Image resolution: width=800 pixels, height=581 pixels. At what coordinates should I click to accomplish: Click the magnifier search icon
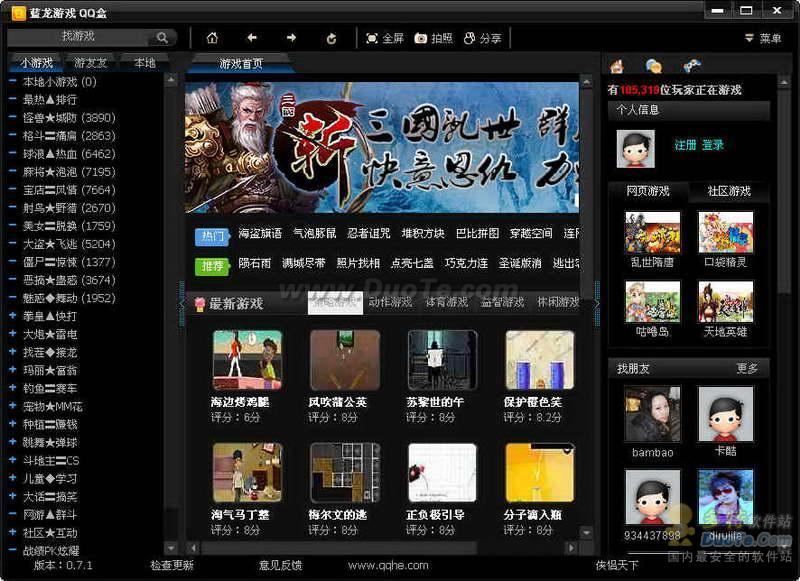pos(162,37)
